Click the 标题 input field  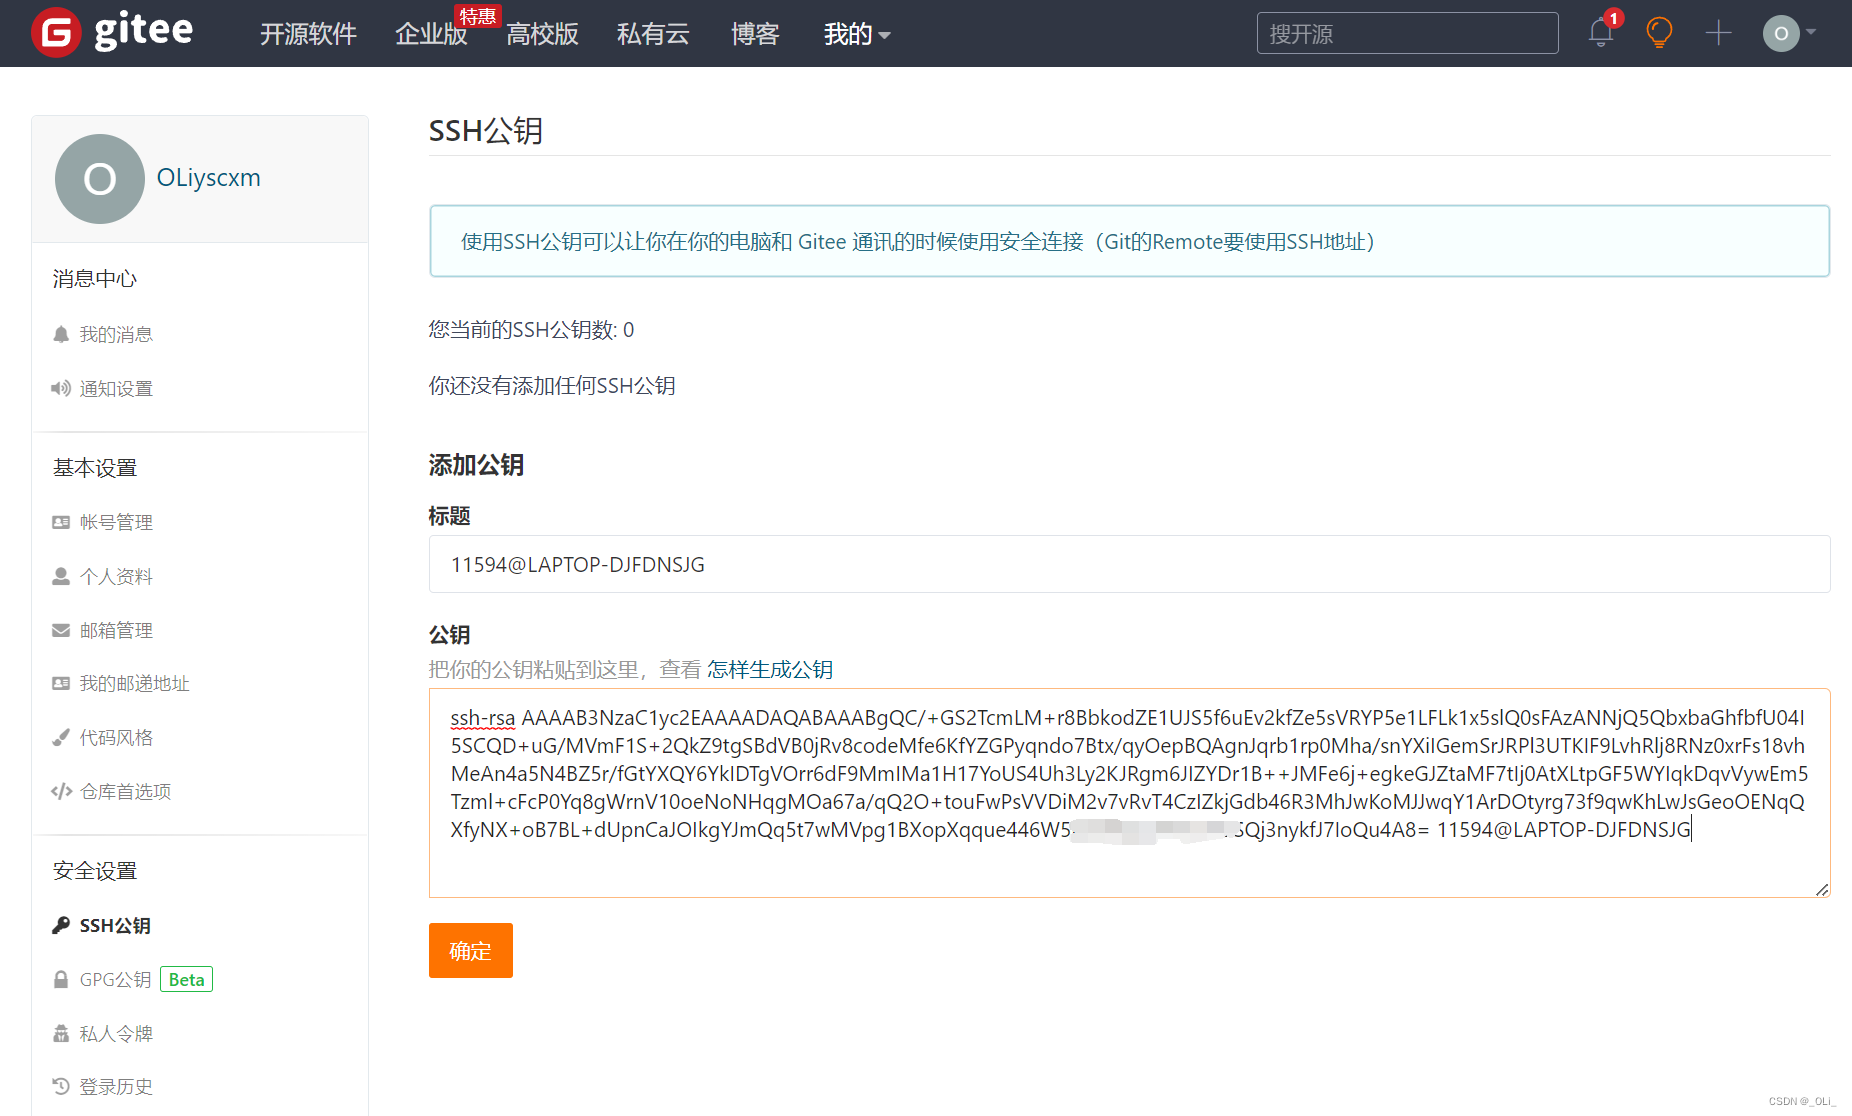point(1129,564)
